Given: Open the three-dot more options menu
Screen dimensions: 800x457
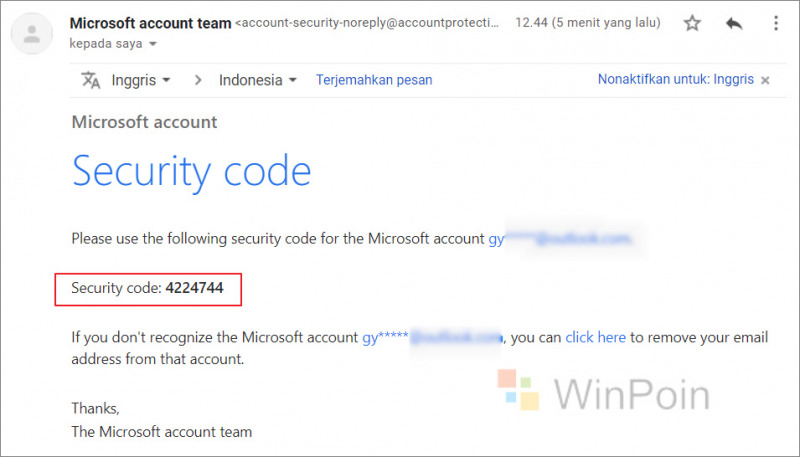Looking at the screenshot, I should [x=776, y=23].
